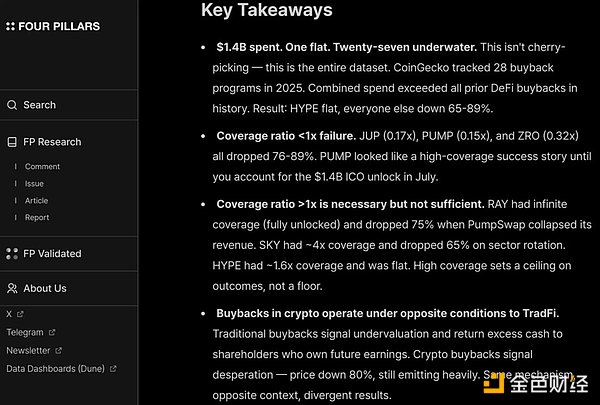Click the FP Validated dots icon

coord(12,254)
